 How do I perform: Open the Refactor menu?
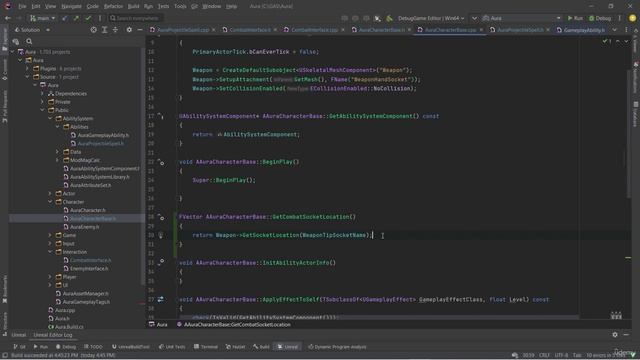coord(113,7)
